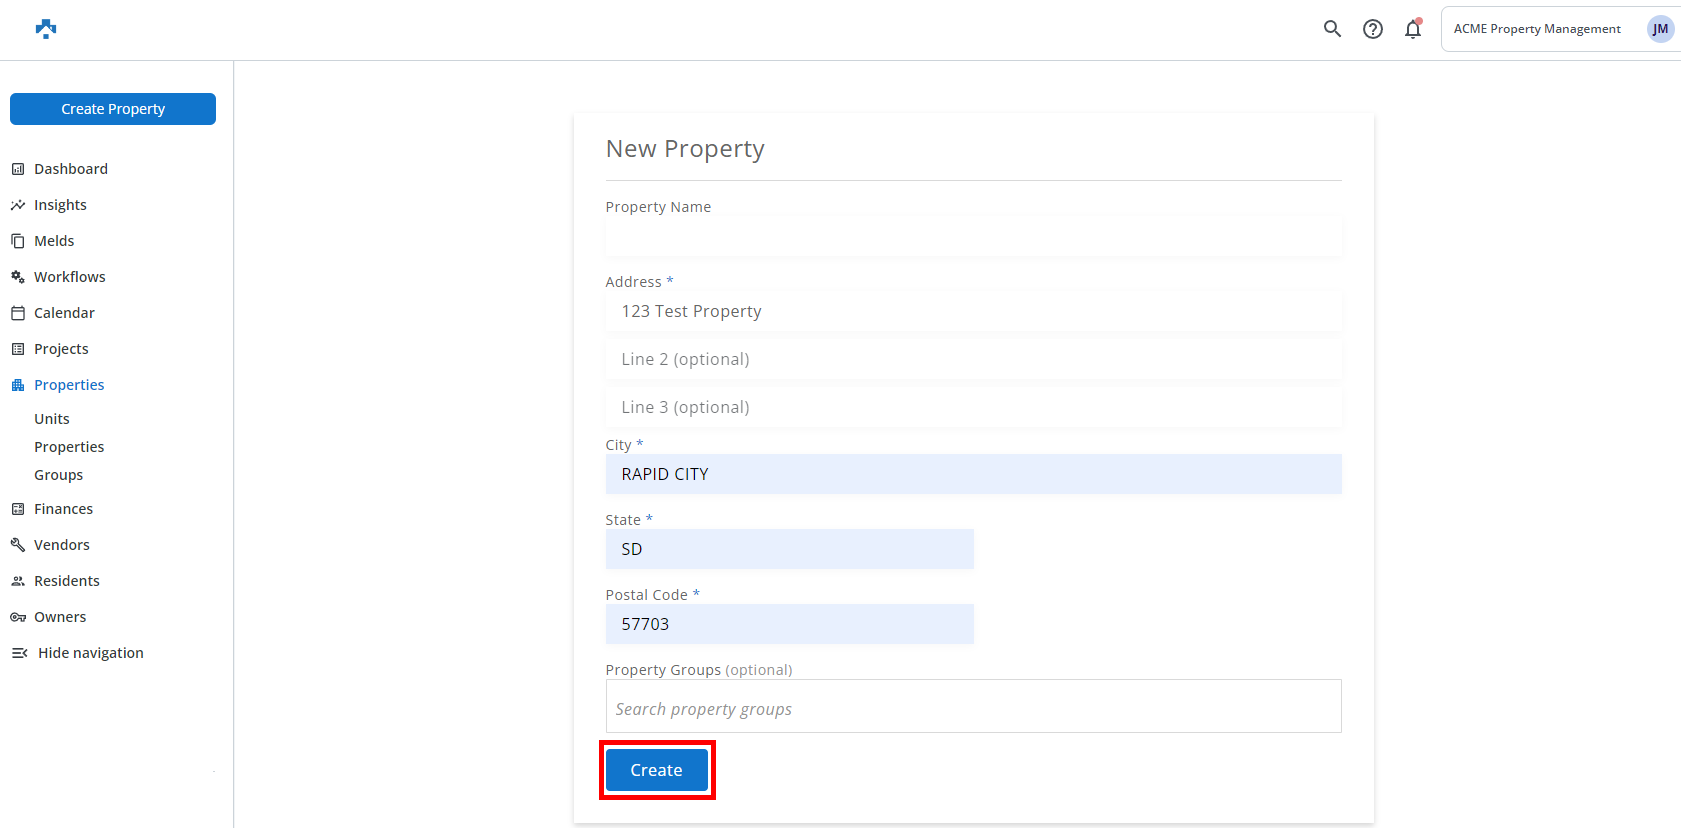Collapse the Properties section in sidebar
The width and height of the screenshot is (1681, 828).
[69, 385]
